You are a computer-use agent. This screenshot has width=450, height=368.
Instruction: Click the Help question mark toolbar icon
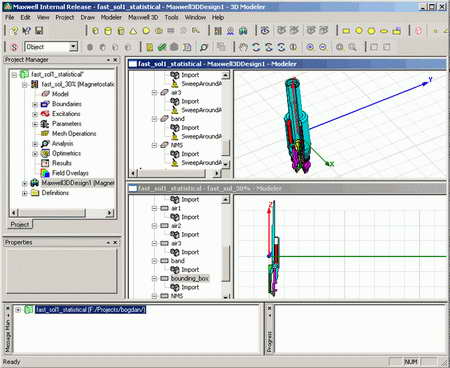tap(14, 31)
